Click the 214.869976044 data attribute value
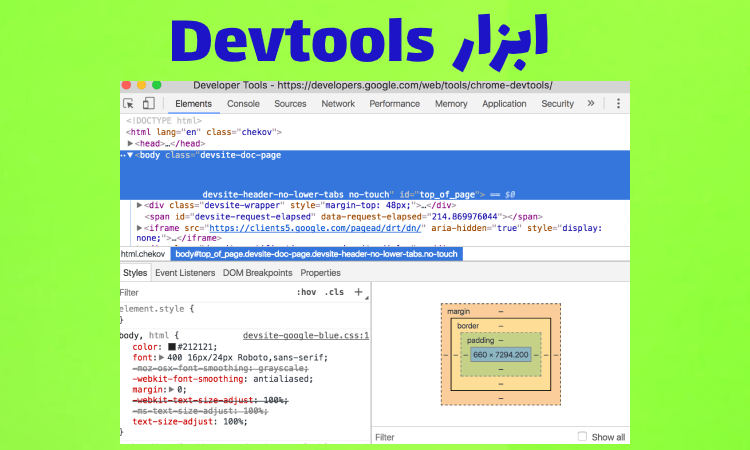The image size is (750, 450). coord(464,217)
